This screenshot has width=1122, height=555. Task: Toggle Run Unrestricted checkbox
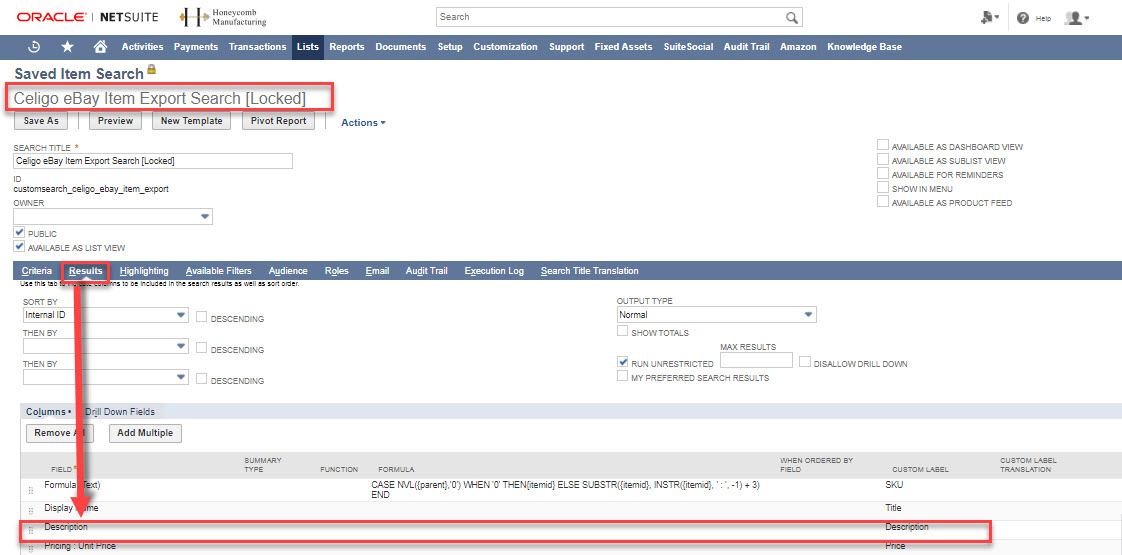tap(623, 363)
